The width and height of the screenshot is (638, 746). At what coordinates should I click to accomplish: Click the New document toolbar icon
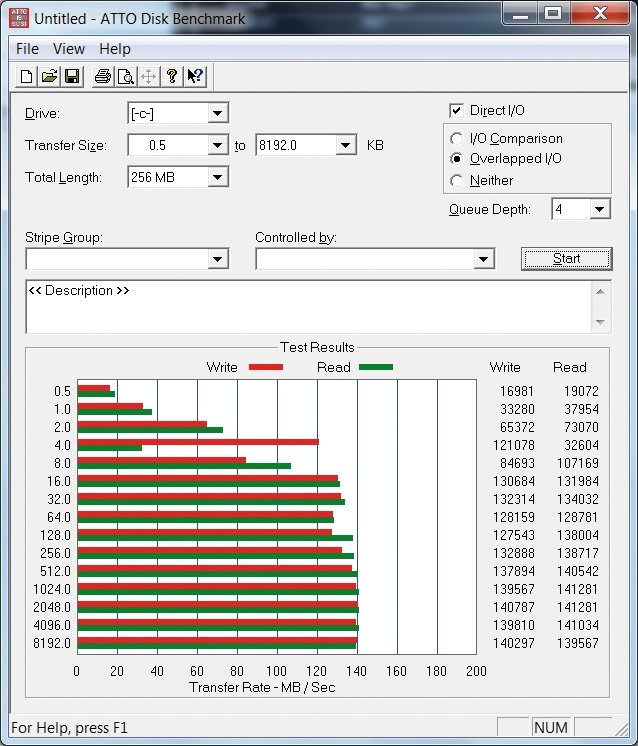pos(27,77)
